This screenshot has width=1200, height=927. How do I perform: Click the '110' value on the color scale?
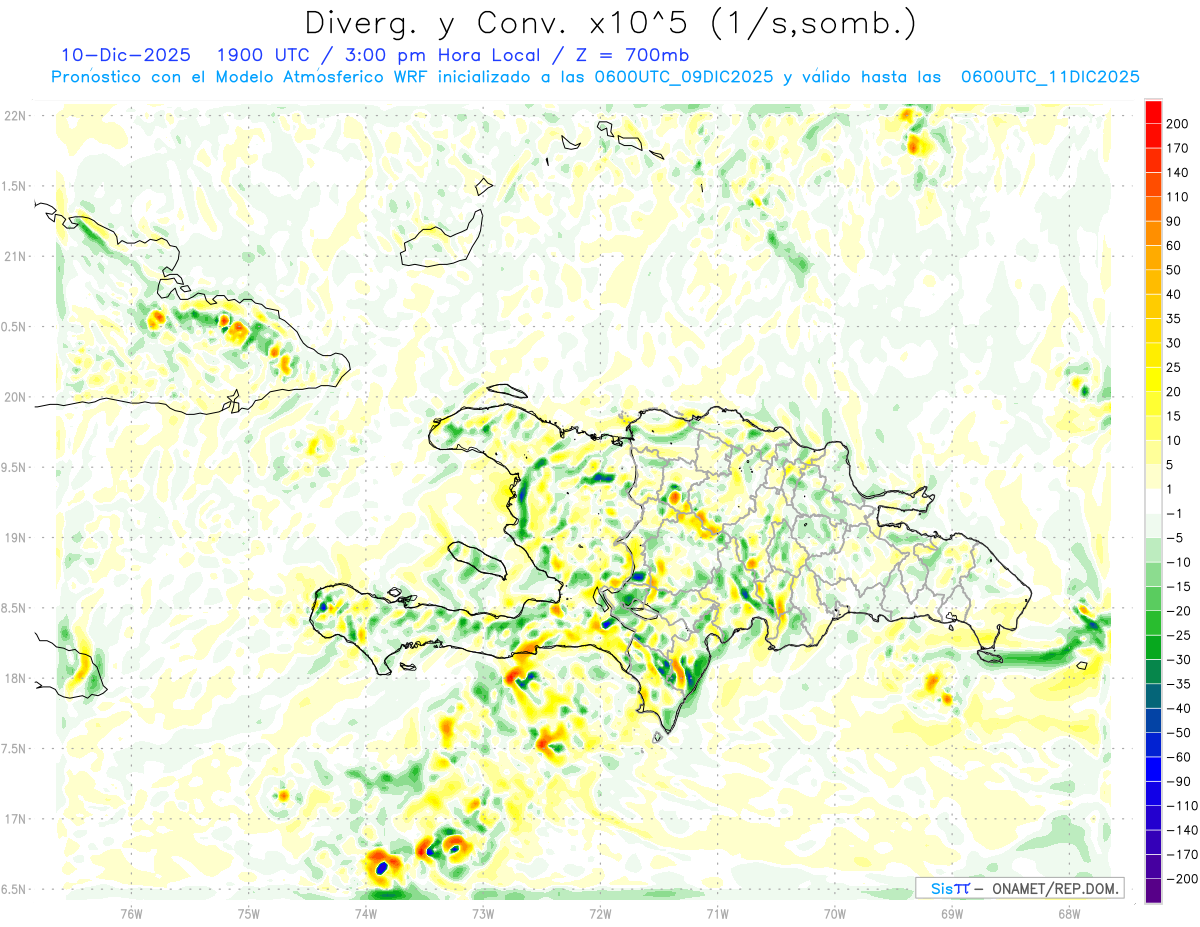[1178, 197]
